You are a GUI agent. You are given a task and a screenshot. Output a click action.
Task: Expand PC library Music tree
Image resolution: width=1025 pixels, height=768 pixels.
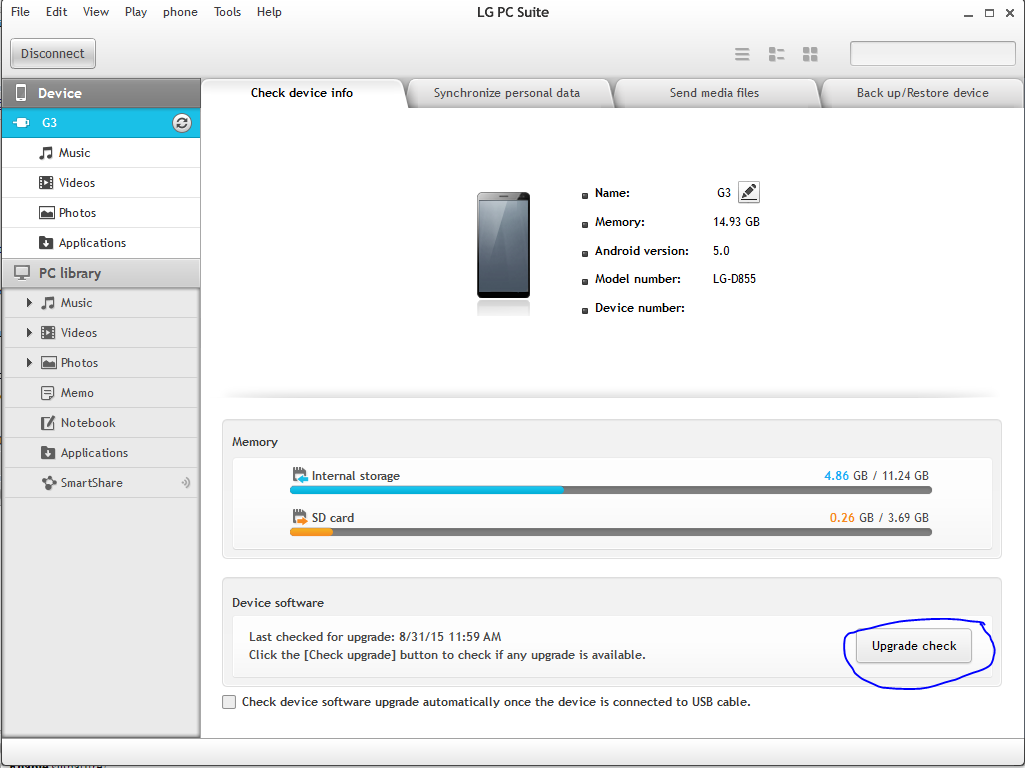29,303
